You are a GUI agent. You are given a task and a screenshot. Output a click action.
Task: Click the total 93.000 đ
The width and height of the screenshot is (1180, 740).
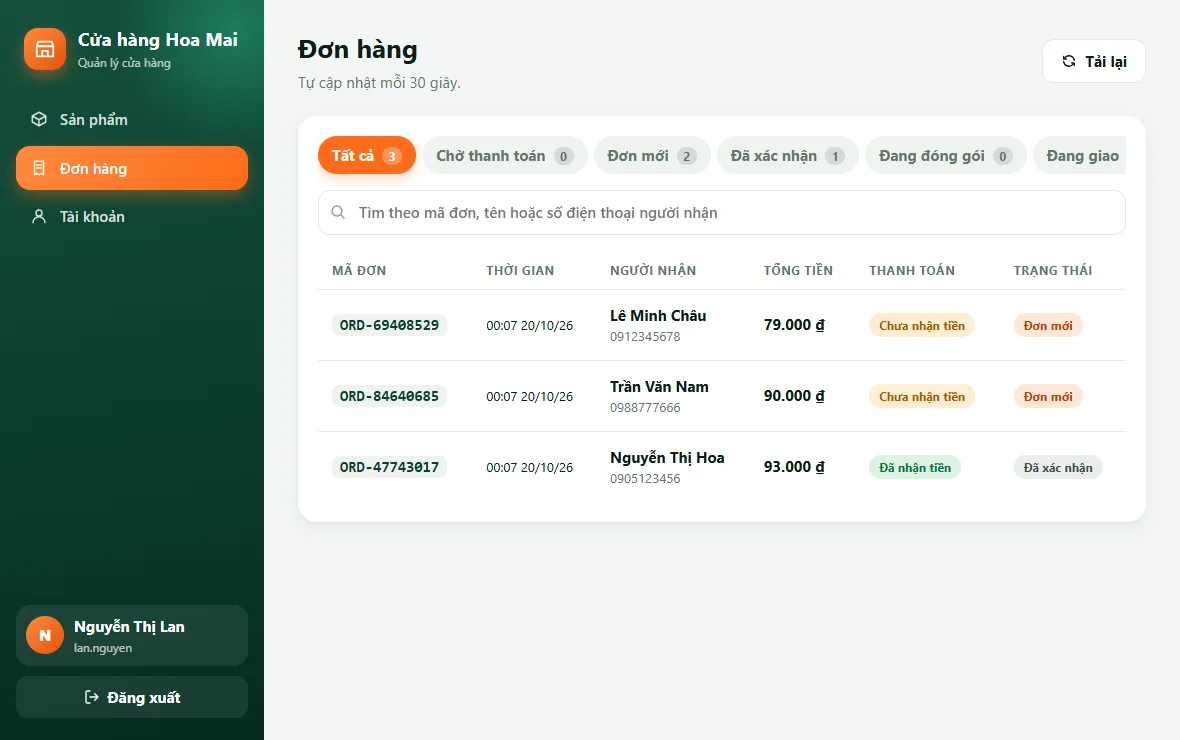794,466
